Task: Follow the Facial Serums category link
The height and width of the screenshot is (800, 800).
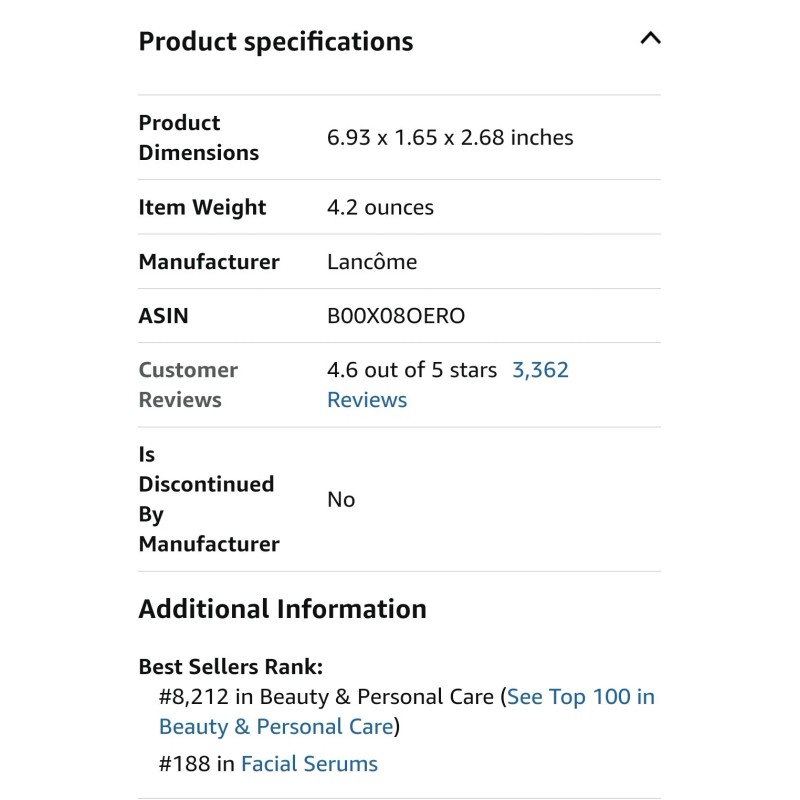Action: point(309,764)
